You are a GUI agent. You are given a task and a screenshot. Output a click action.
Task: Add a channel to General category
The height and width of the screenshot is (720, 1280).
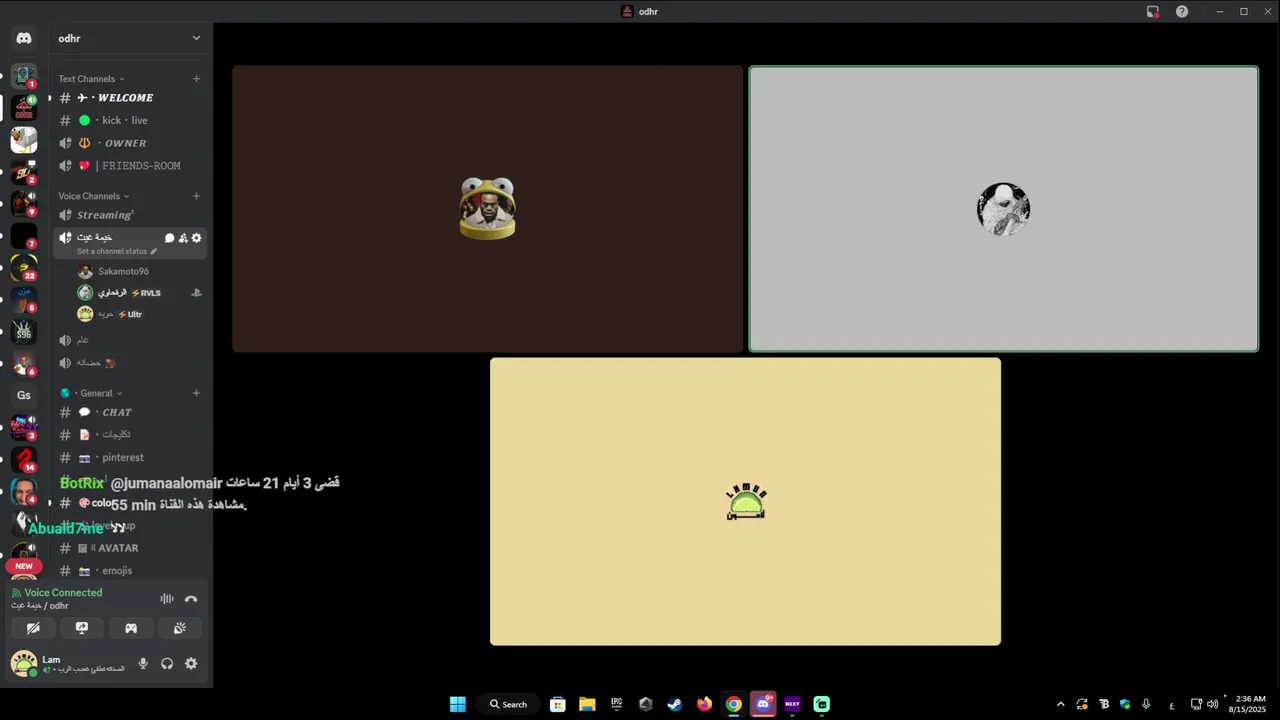[196, 393]
